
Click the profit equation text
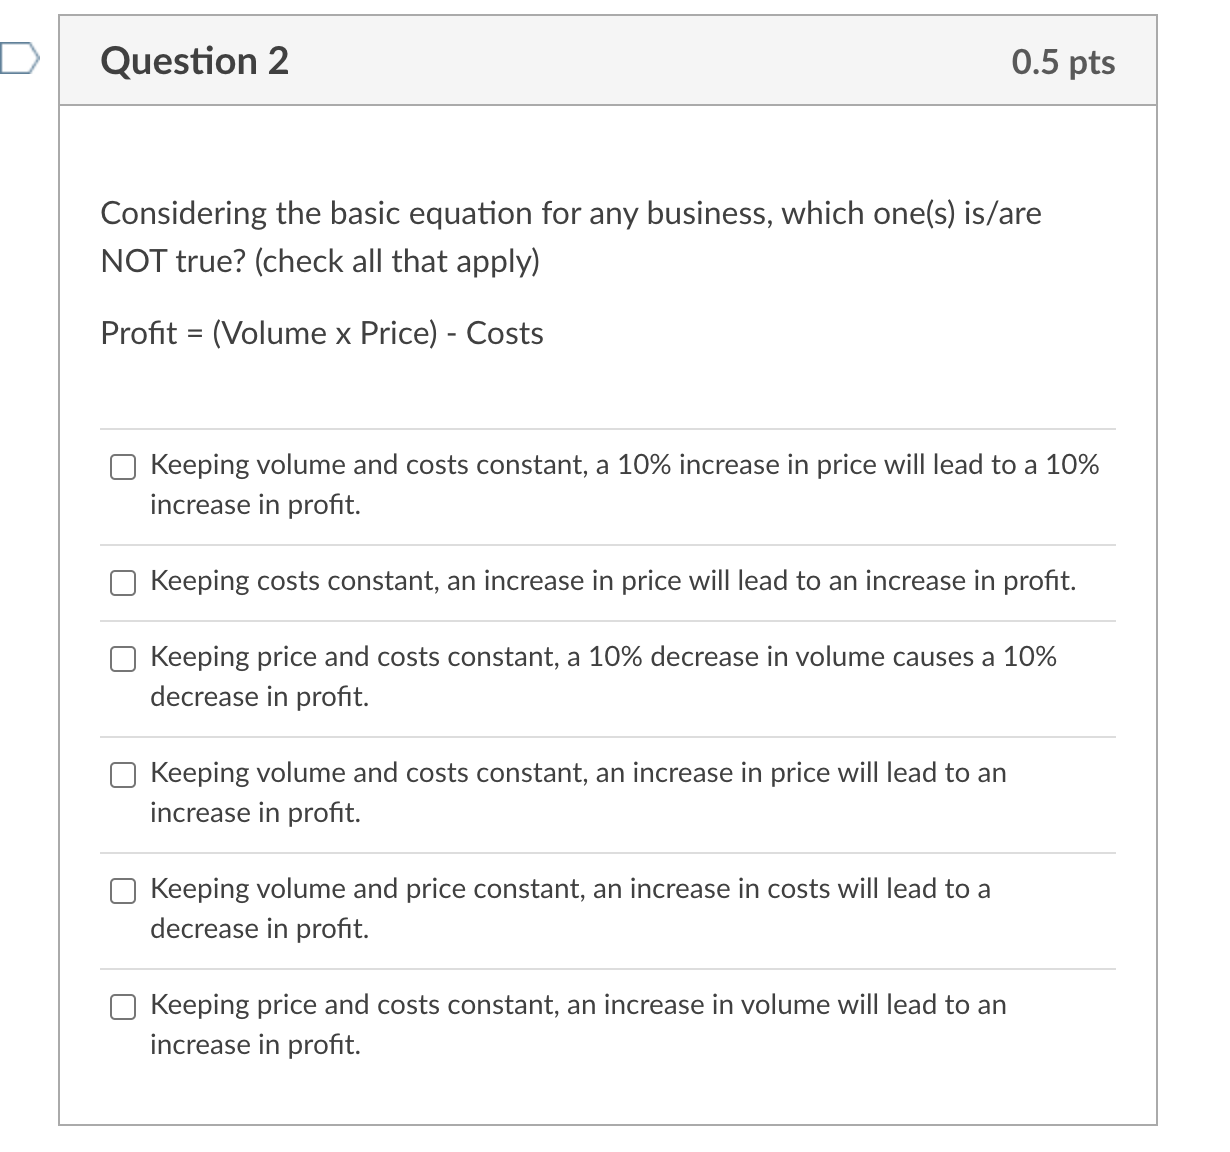tap(321, 333)
